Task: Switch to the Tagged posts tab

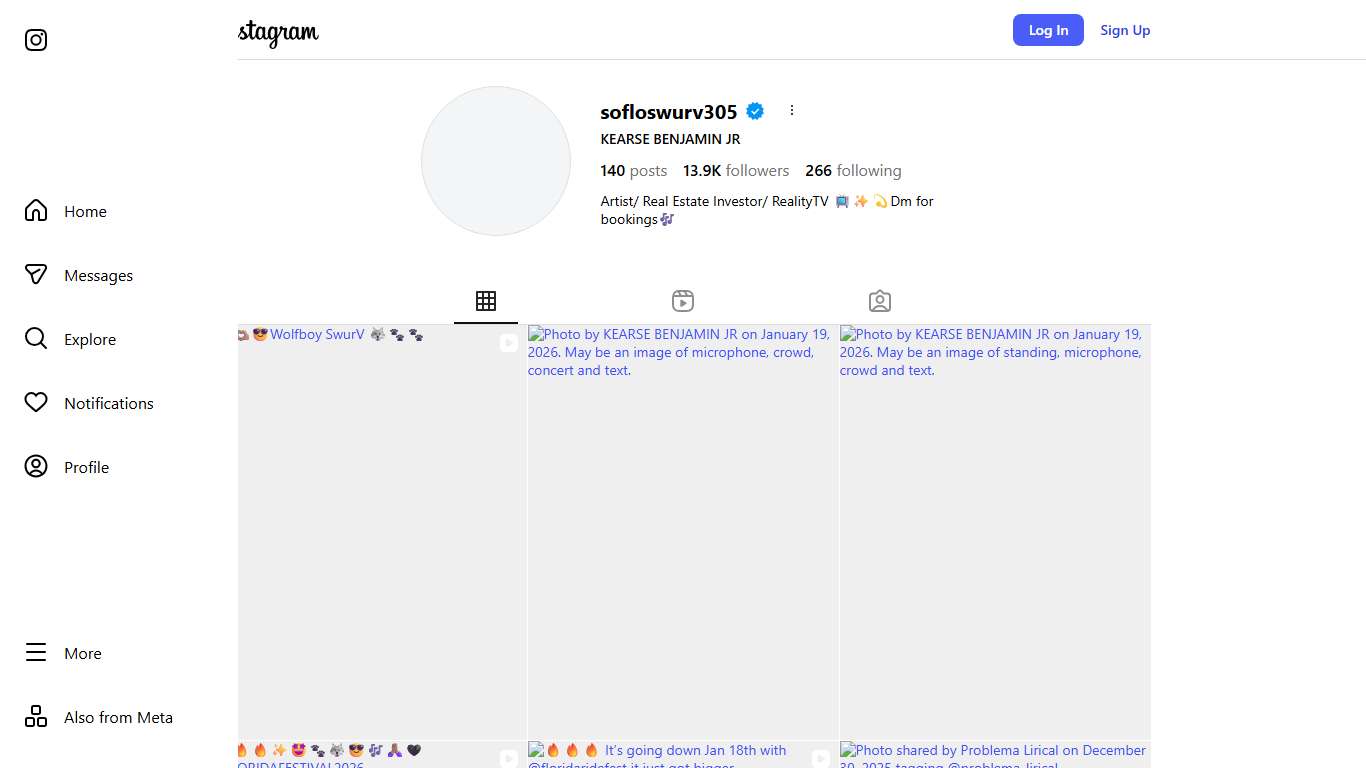Action: coord(880,301)
